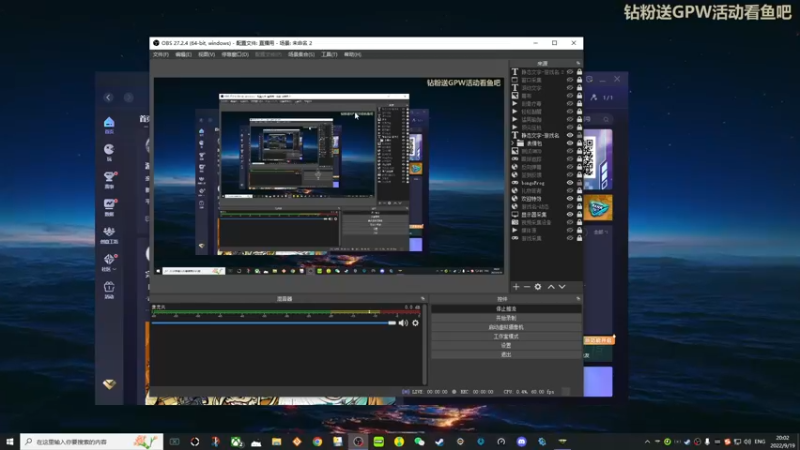Click the text icon of 滚动文字 source

click(x=515, y=88)
